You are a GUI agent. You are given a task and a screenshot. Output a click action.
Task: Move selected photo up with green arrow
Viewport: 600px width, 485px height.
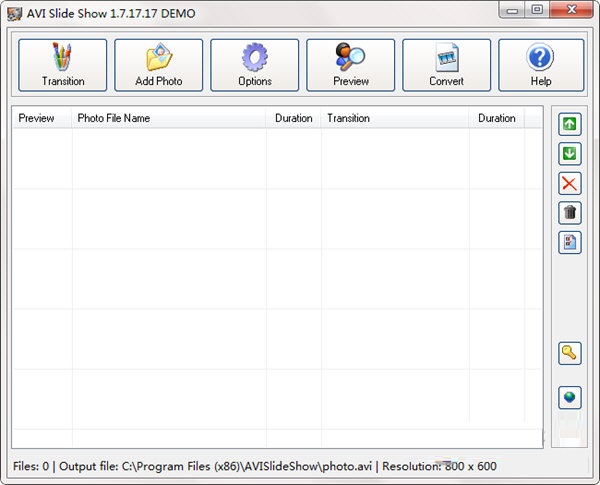570,124
